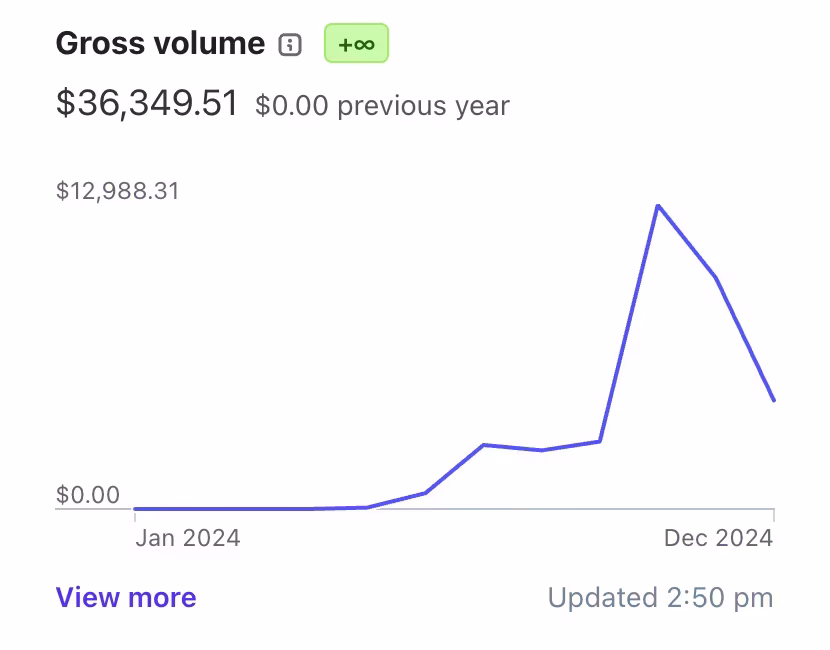Click the slight dip between bump and steep rise
The height and width of the screenshot is (650, 830).
(541, 450)
